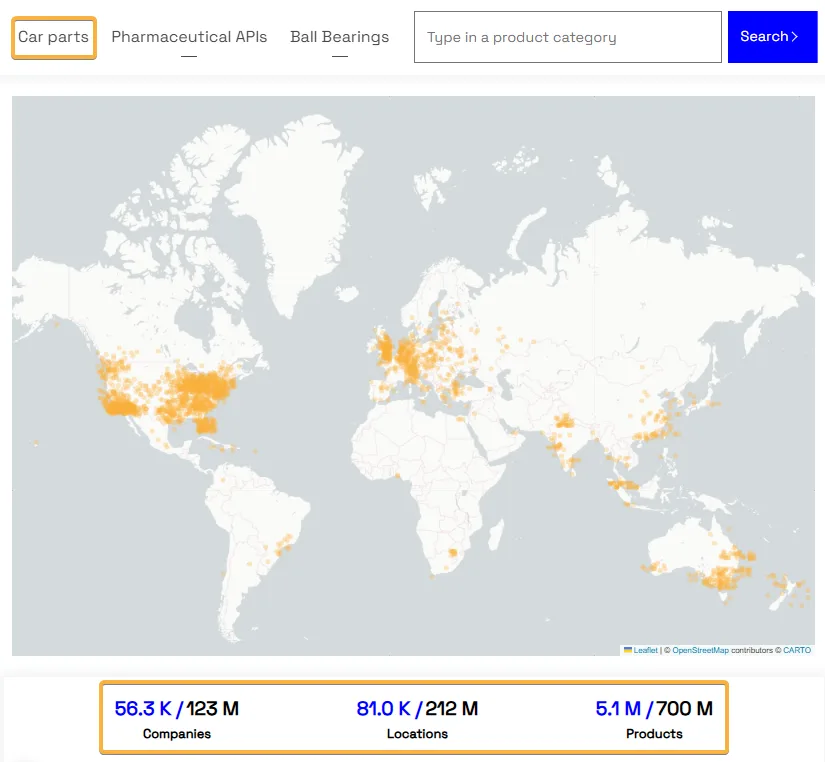Screen dimensions: 825x762
Task: Select the Car parts tab
Action: (54, 37)
